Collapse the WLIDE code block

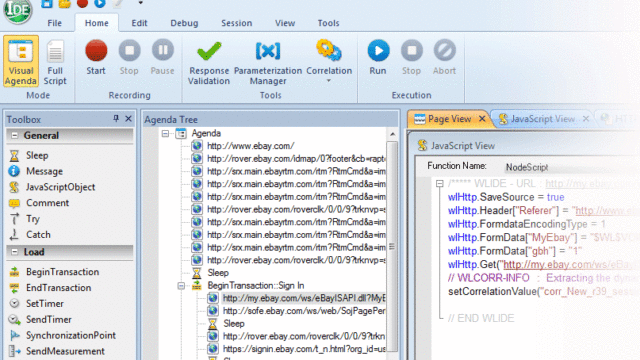tap(440, 184)
